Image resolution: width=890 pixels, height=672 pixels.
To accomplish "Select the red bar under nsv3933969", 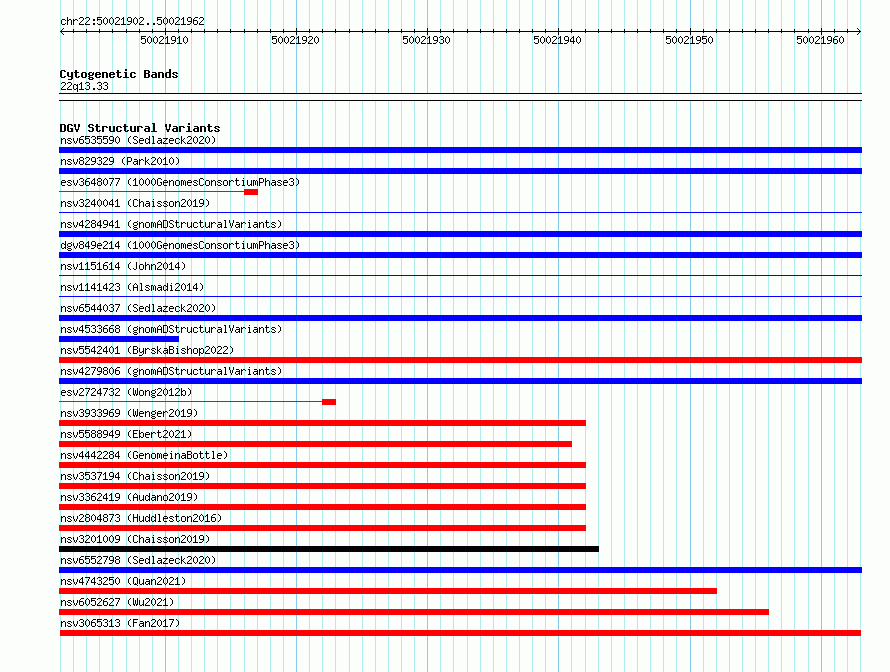I will [322, 423].
